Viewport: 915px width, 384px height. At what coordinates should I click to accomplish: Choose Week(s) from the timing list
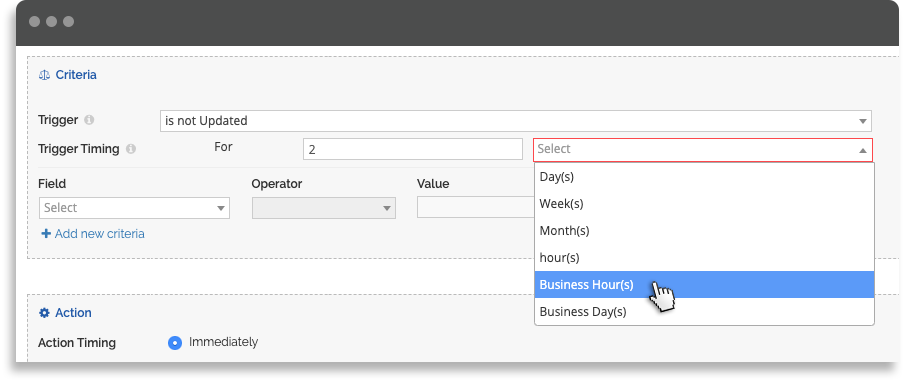coord(704,204)
